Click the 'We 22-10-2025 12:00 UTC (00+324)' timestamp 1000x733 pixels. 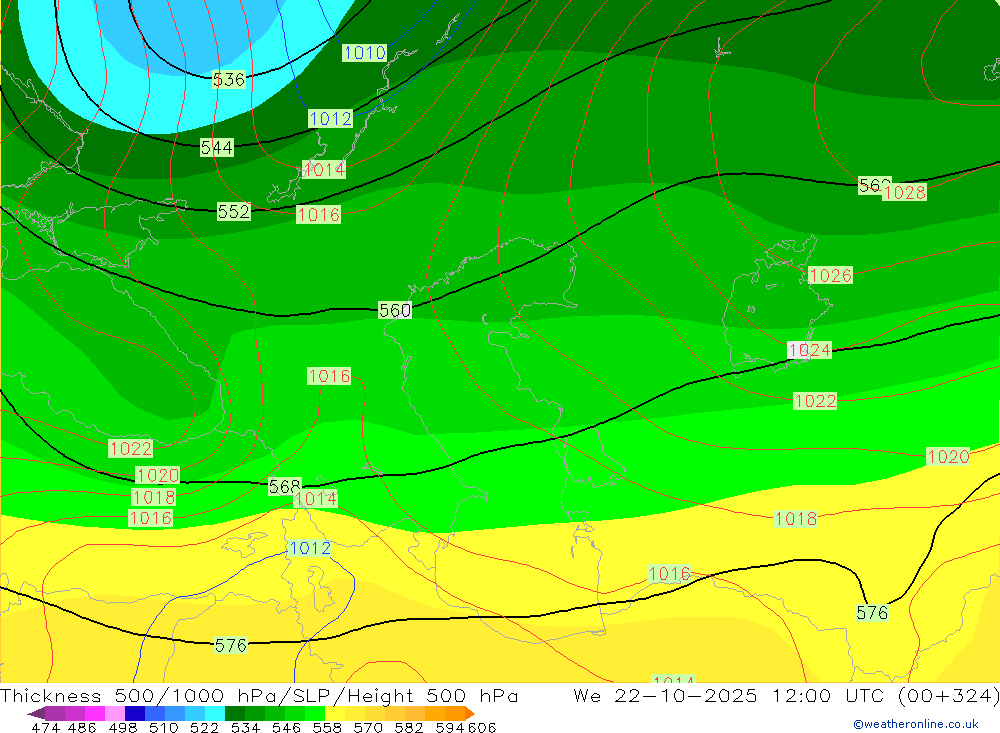[x=786, y=695]
